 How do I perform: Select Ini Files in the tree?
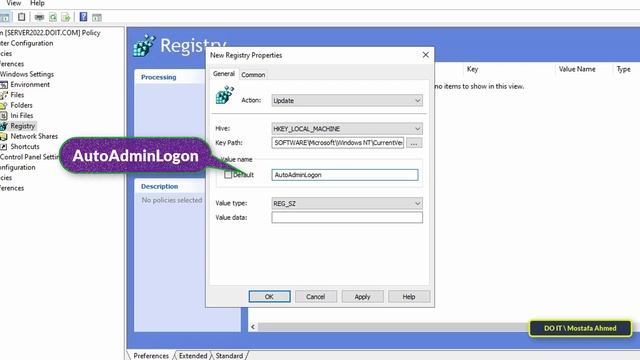(22, 116)
